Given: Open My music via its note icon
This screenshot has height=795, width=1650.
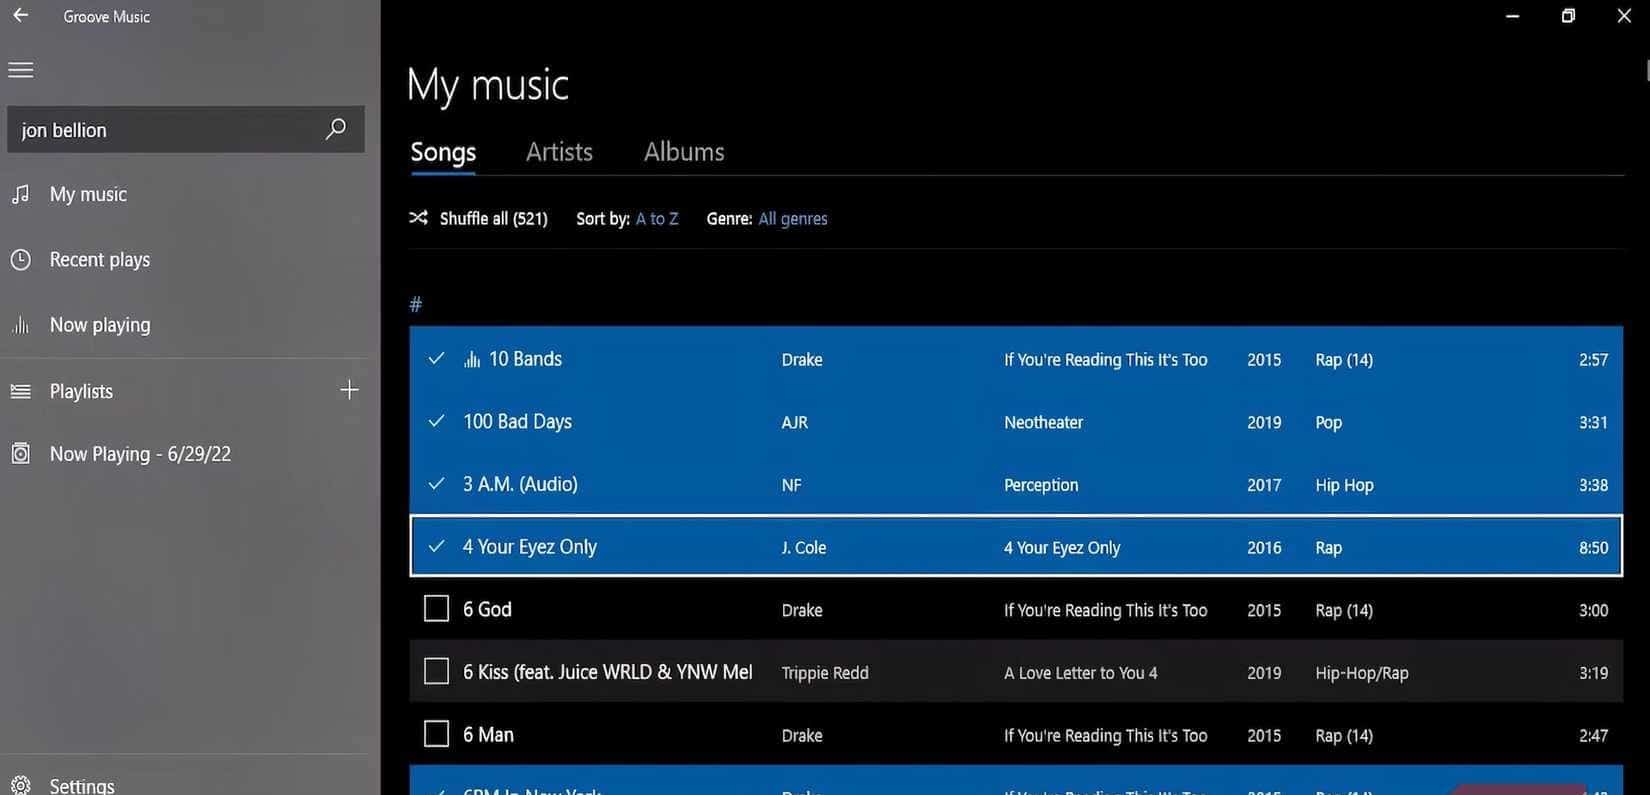Looking at the screenshot, I should (20, 194).
